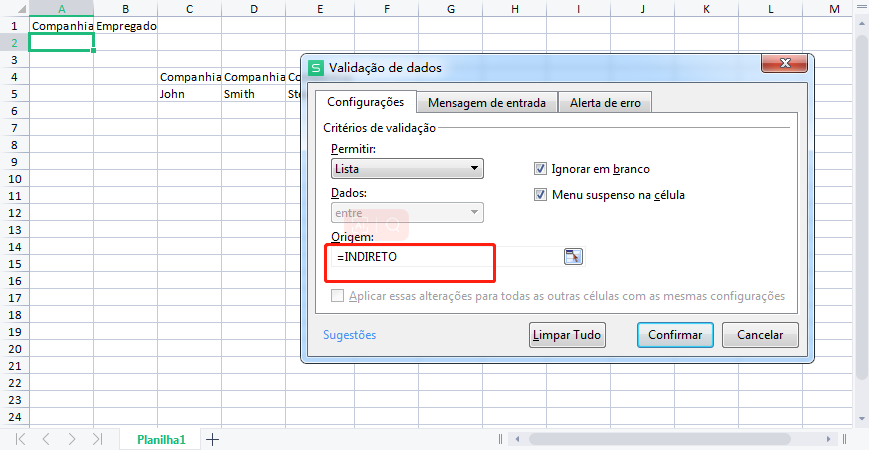
Task: Toggle Menu suspenso na célula checkbox
Action: click(540, 195)
